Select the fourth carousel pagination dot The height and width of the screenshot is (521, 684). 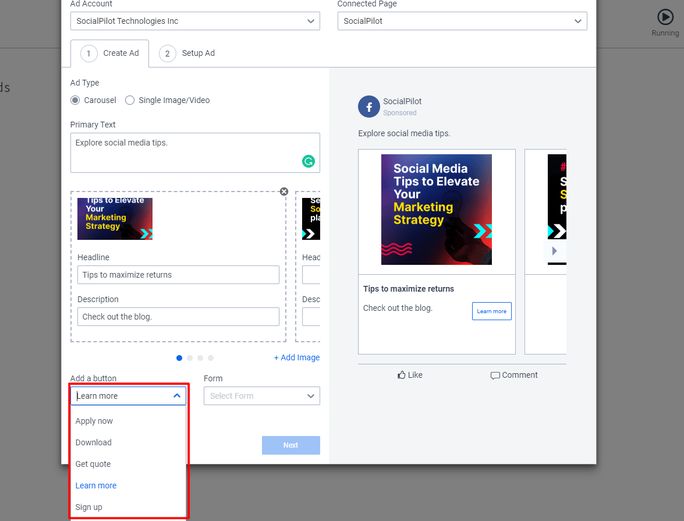point(211,358)
